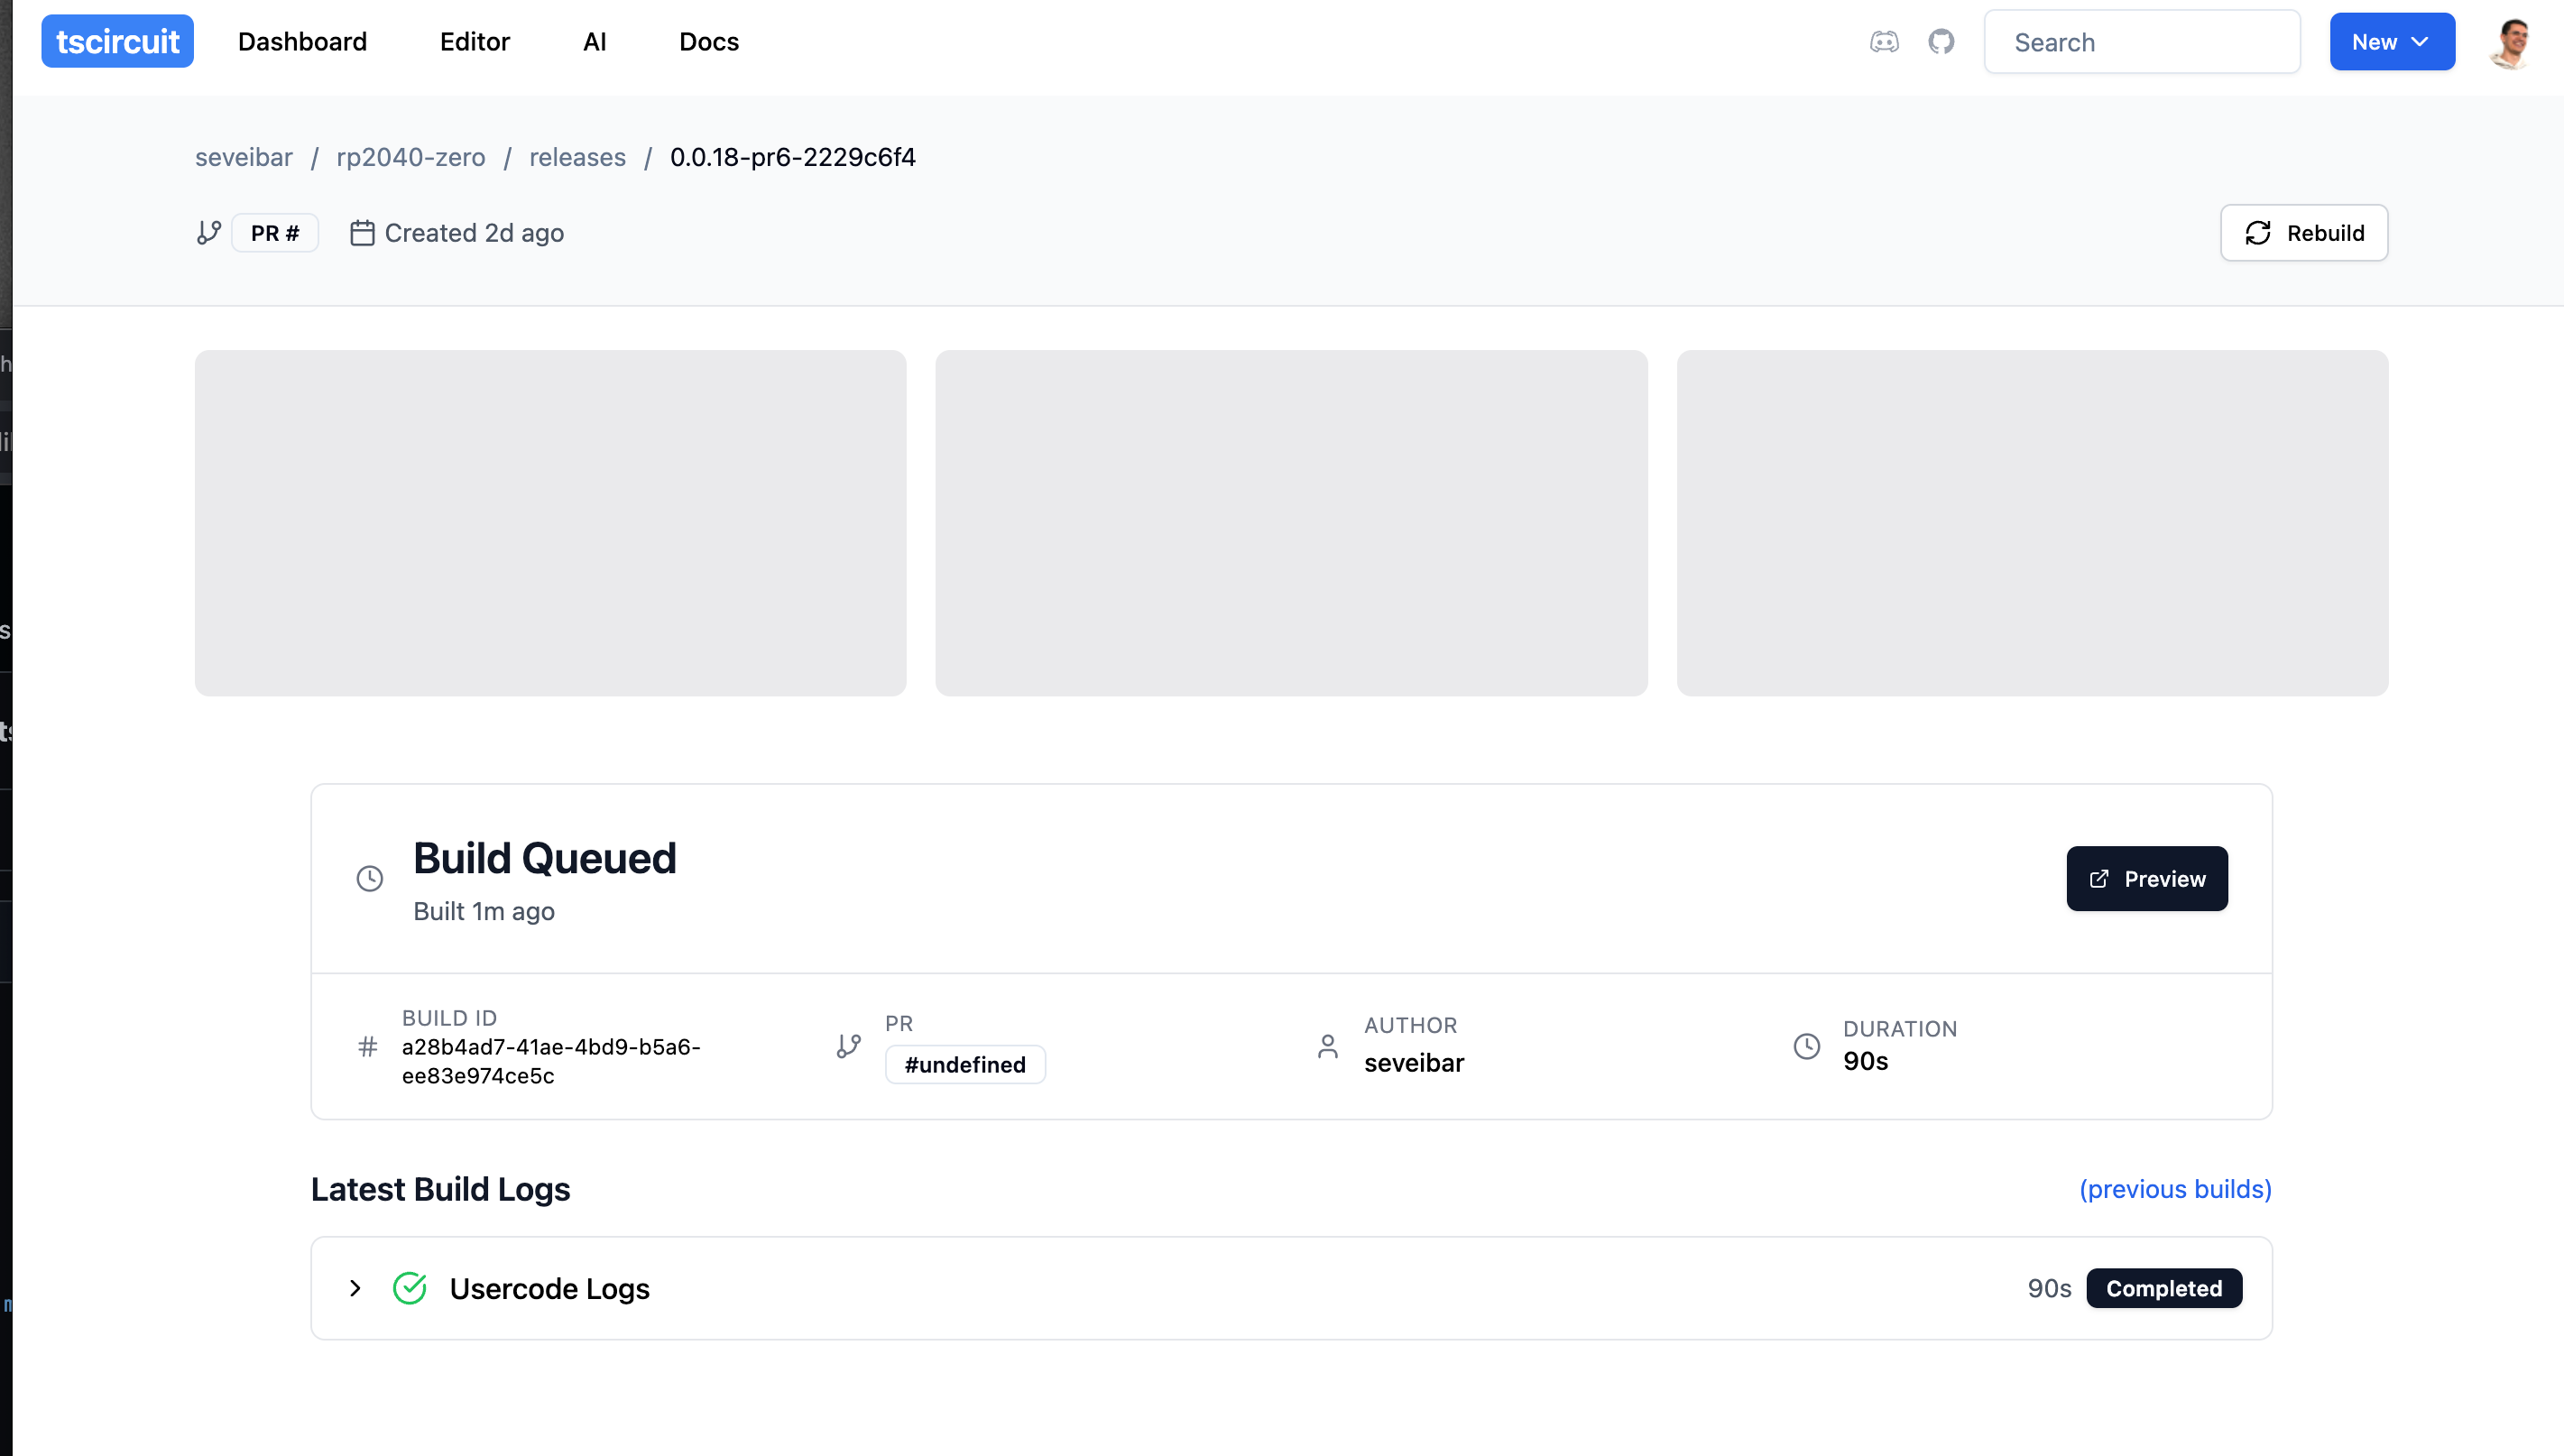Expand the Usercode Logs chevron
2564x1456 pixels.
coord(355,1288)
